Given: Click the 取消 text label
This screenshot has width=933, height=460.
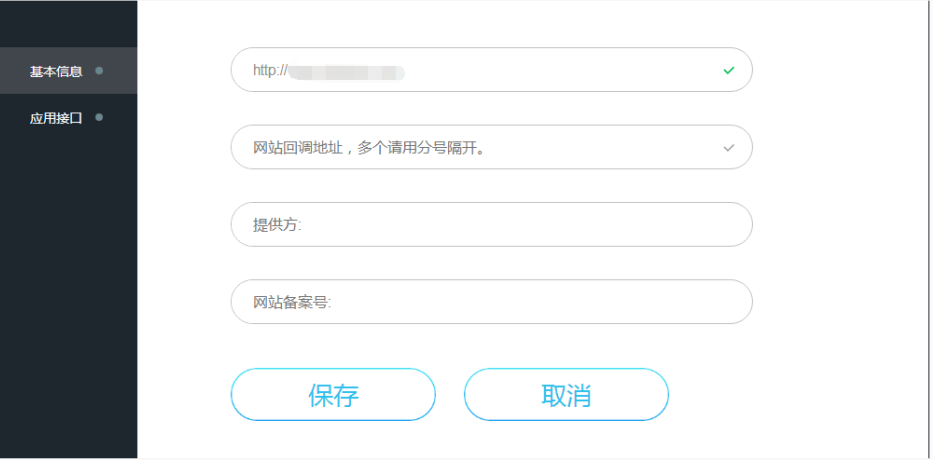Looking at the screenshot, I should (566, 395).
